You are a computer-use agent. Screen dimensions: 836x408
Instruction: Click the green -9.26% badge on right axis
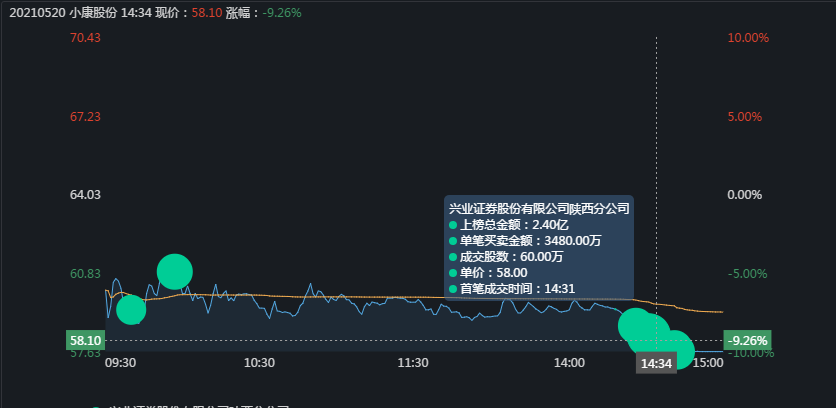746,340
